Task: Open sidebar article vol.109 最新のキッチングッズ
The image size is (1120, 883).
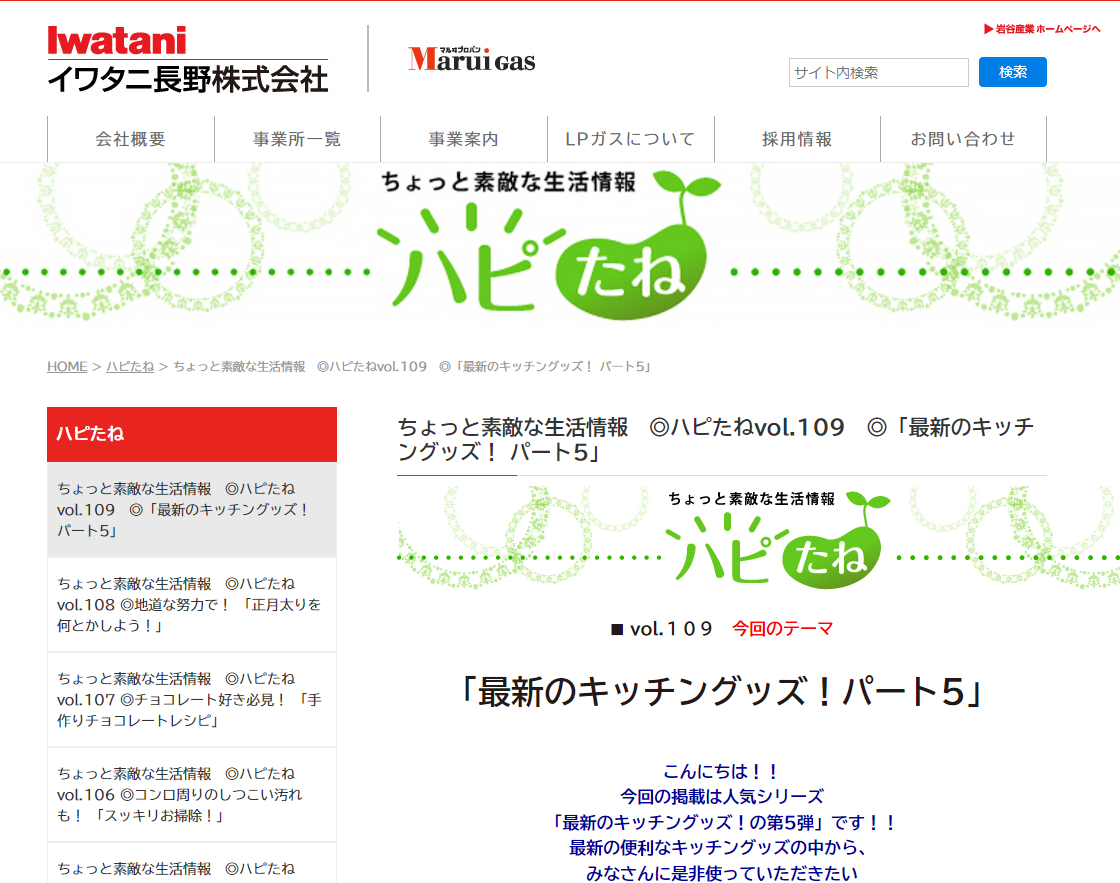Action: [x=192, y=509]
